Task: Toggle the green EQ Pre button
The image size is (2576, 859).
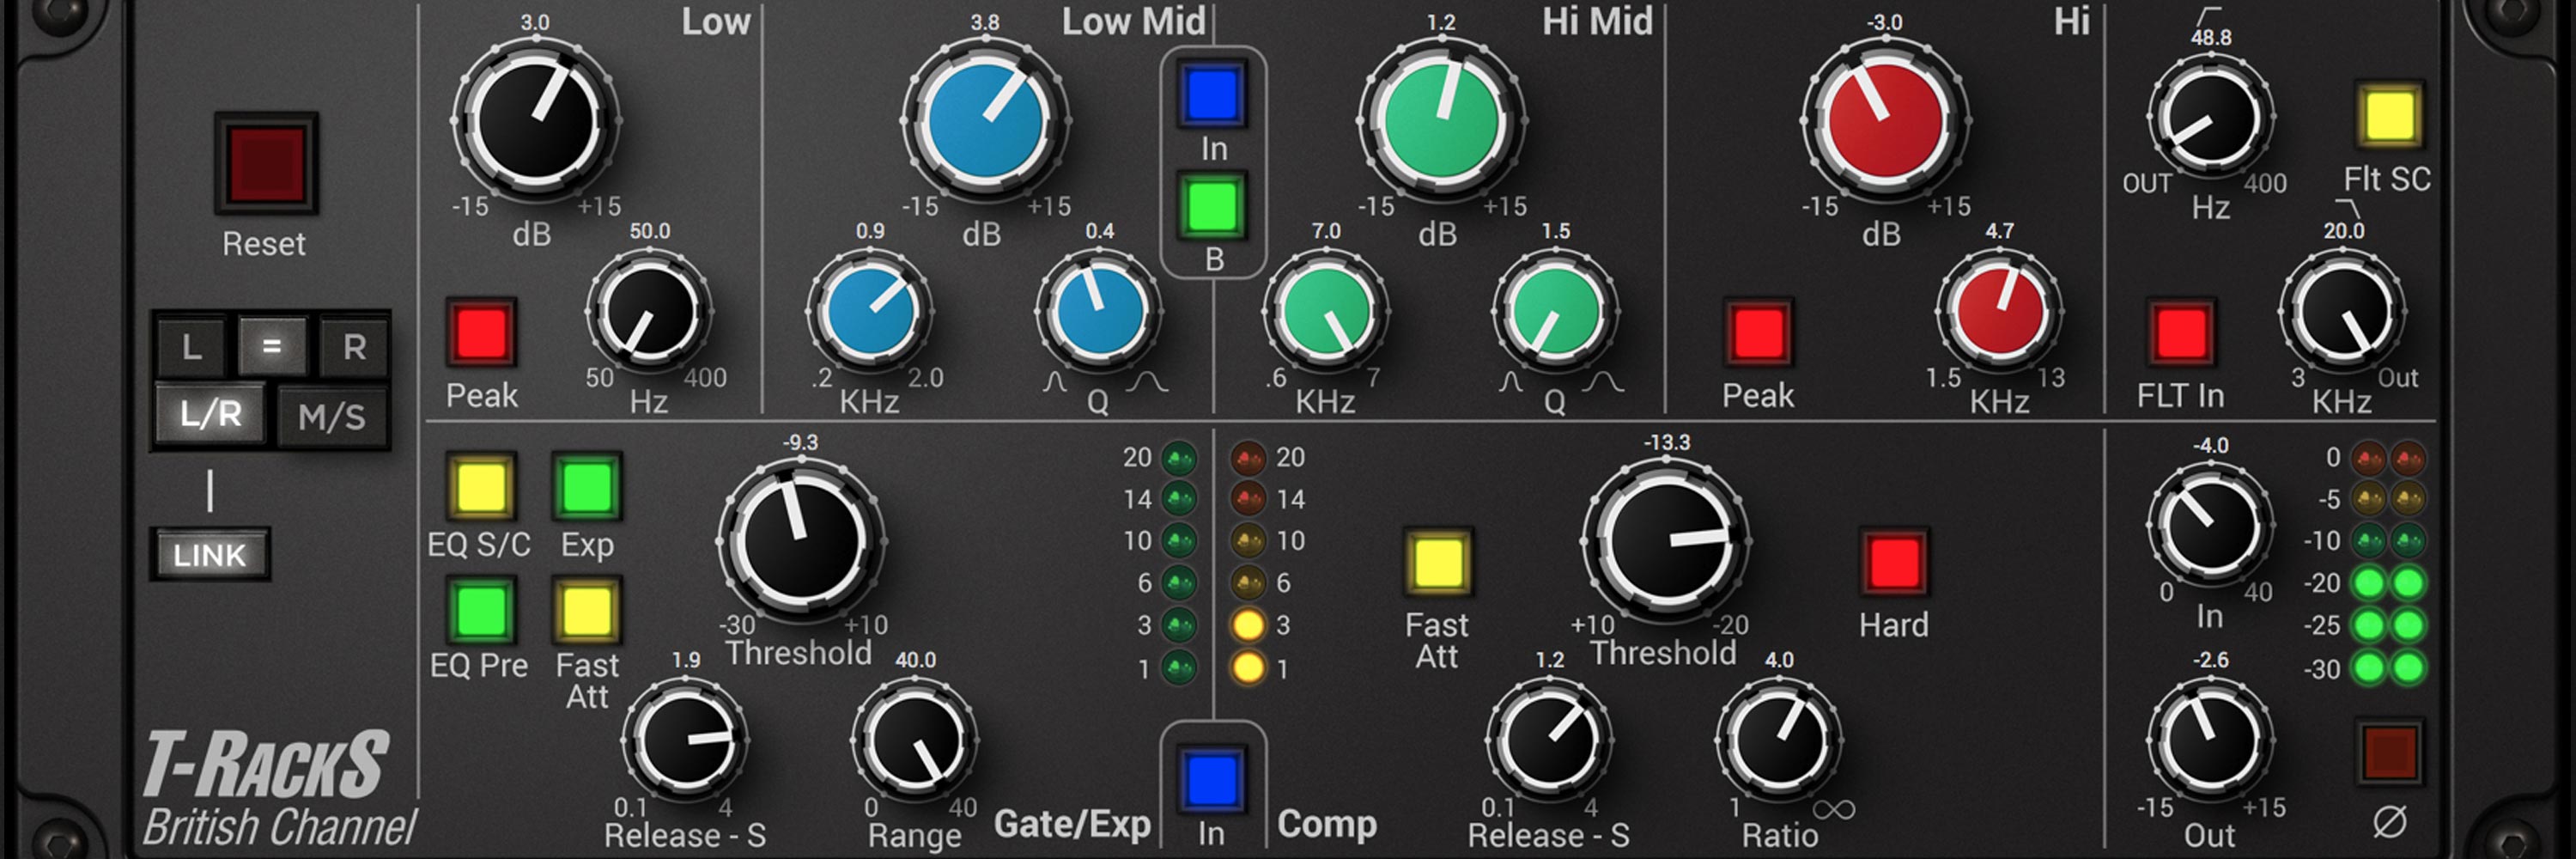Action: (x=481, y=610)
